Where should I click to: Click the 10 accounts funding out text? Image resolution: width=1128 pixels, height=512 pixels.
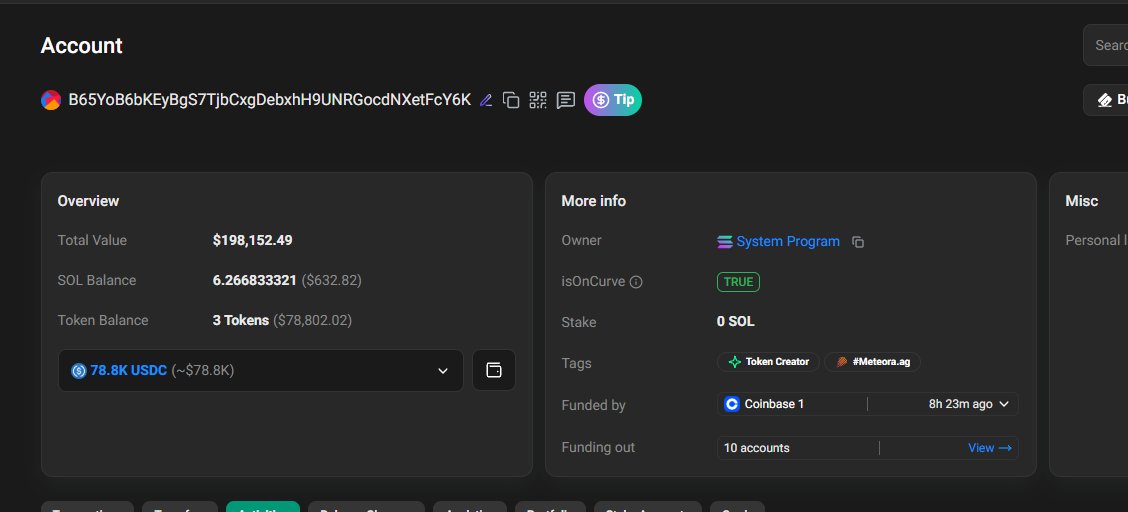tap(757, 448)
